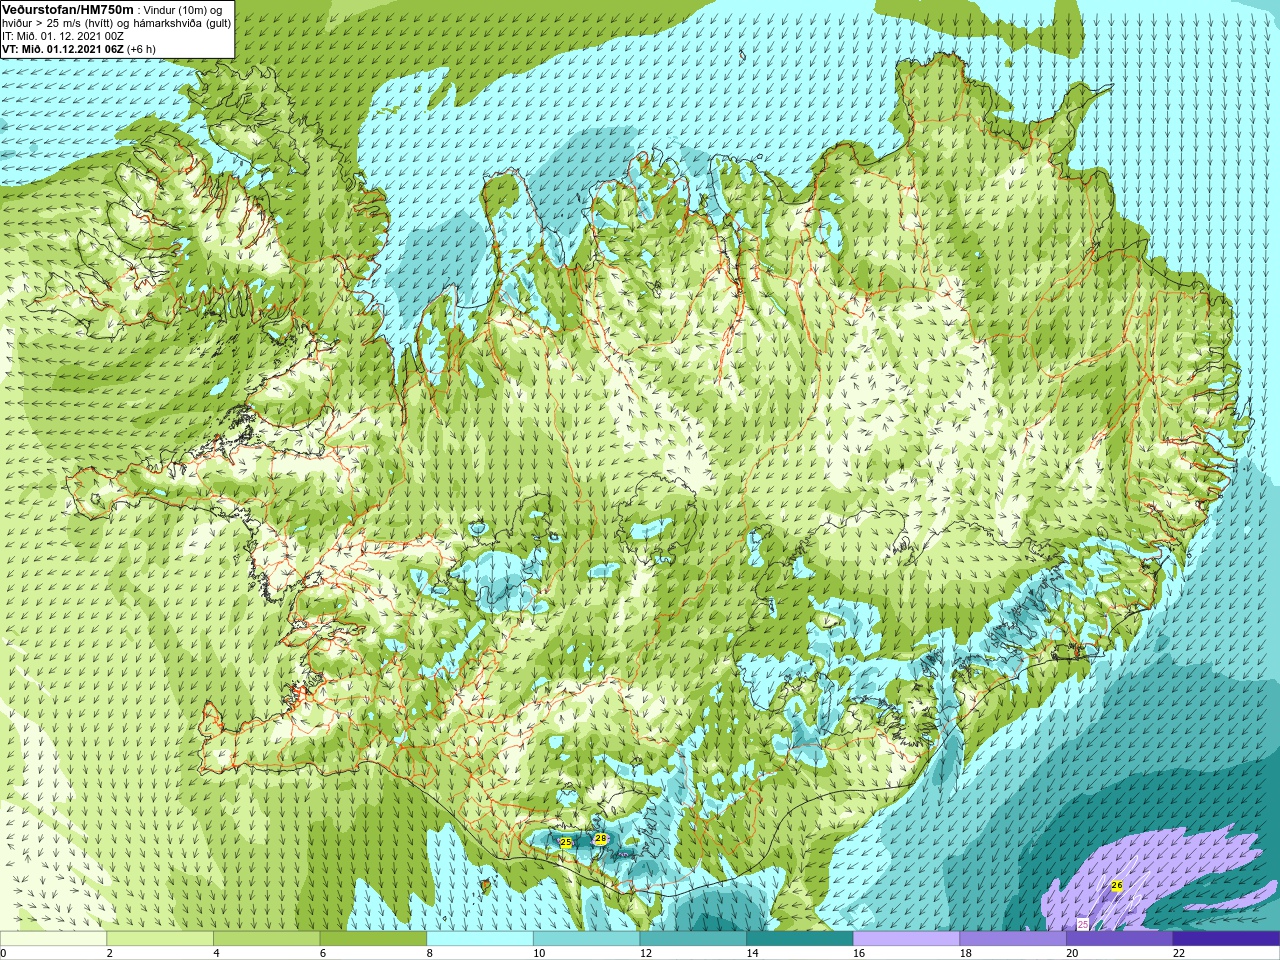The image size is (1280, 960).
Task: Click the 8–10 m/s light cyan swatch
Action: click(480, 939)
